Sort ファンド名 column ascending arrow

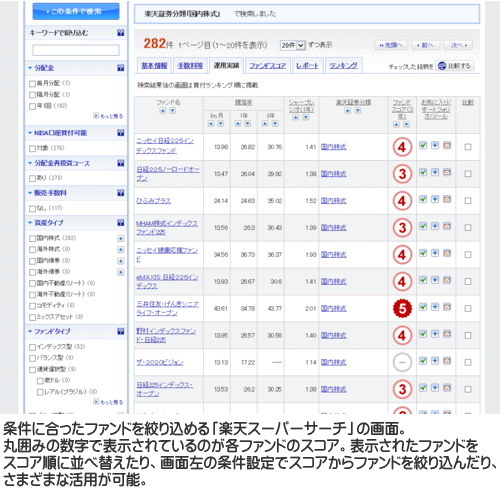(163, 111)
